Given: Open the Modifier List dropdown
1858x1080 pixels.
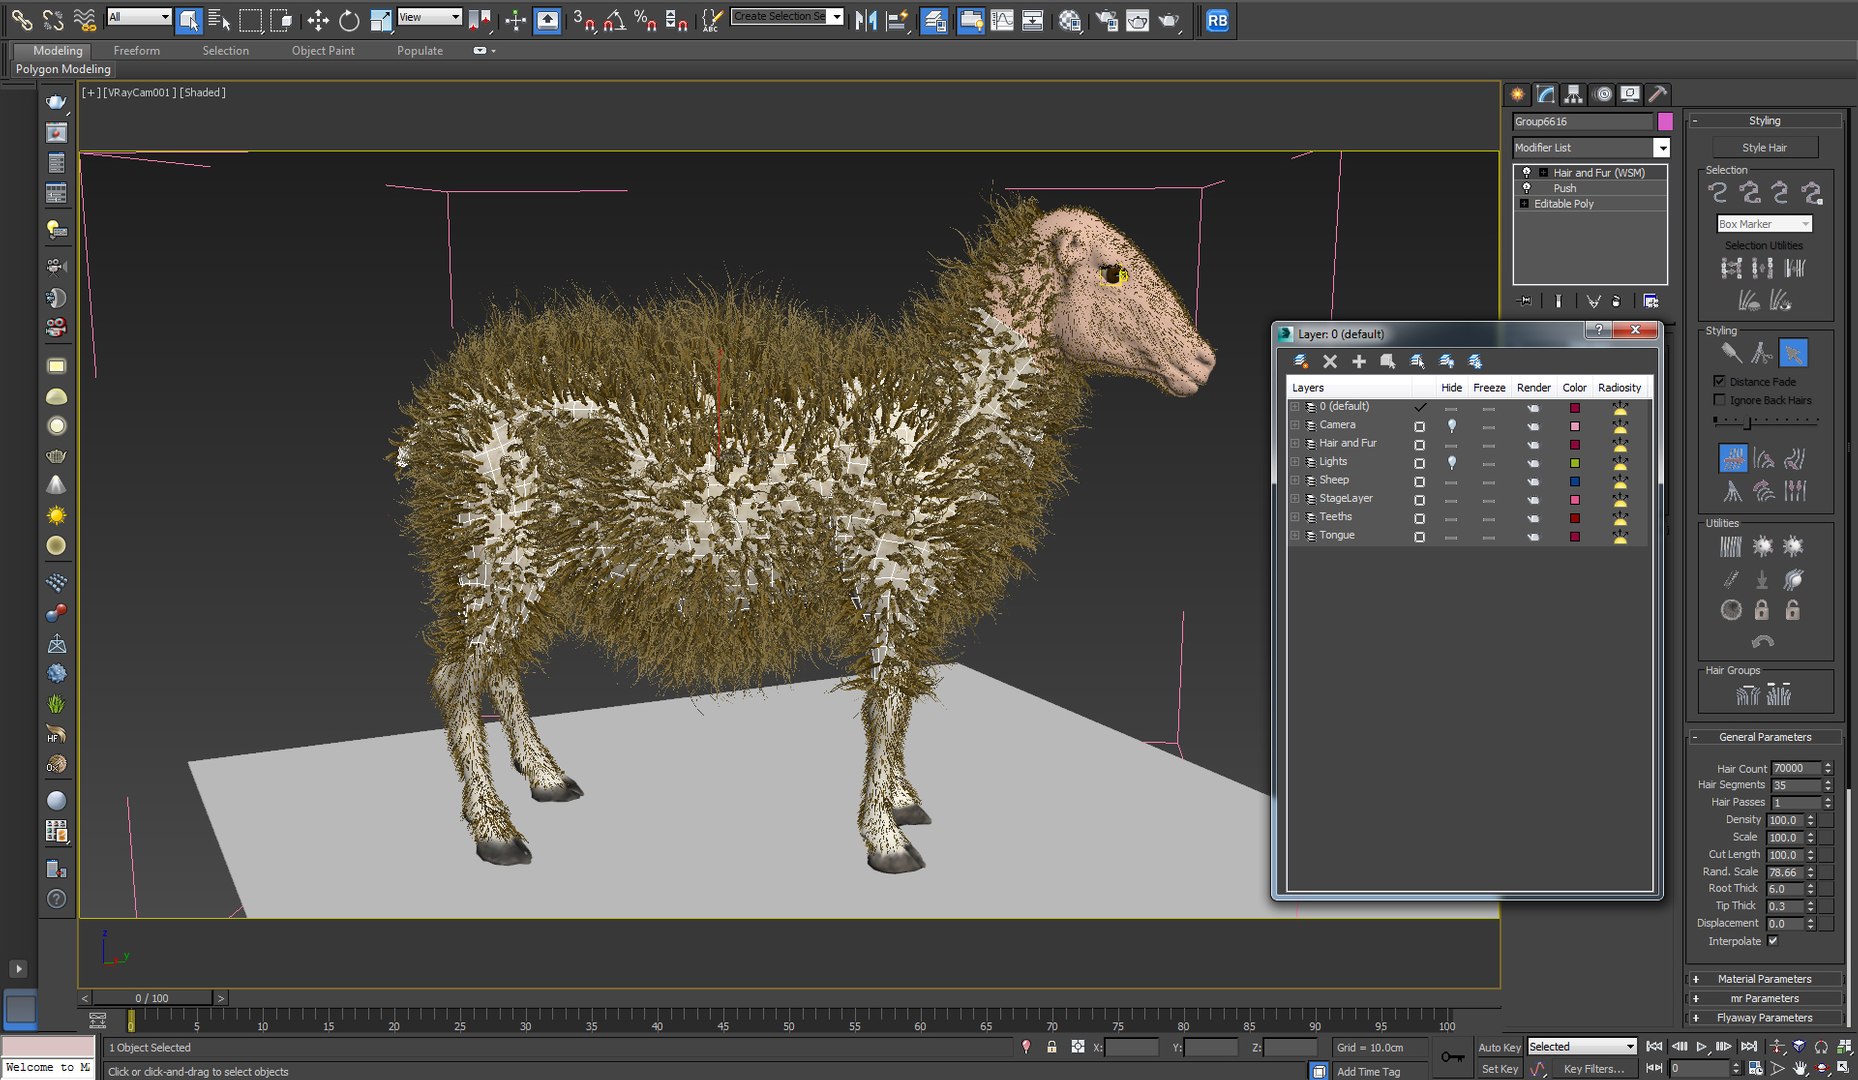Looking at the screenshot, I should pyautogui.click(x=1661, y=148).
